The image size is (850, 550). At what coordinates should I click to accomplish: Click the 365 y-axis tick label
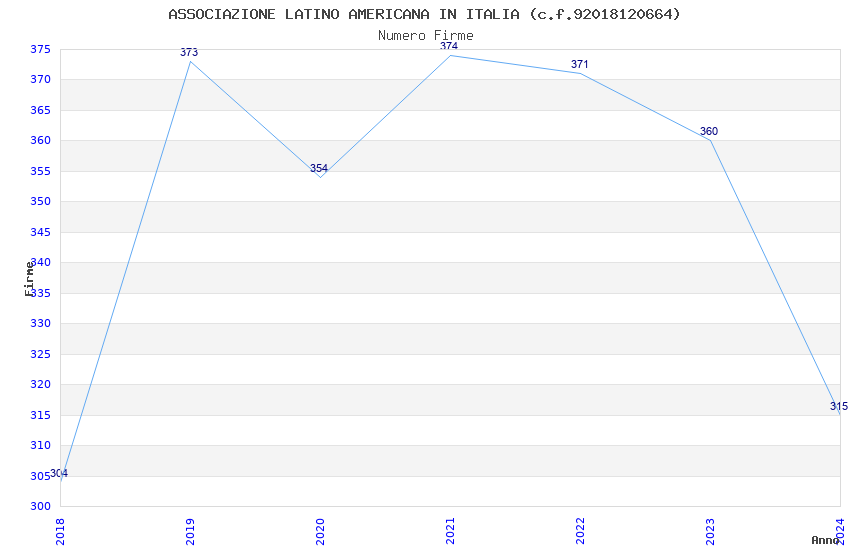click(x=40, y=111)
